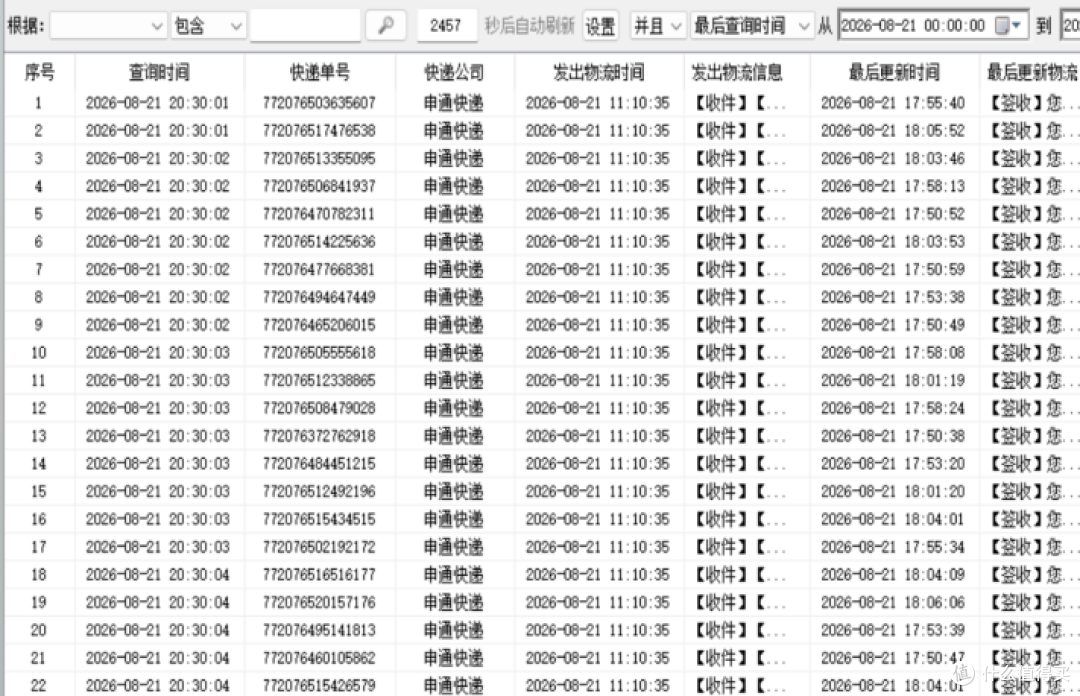Select tracking number 772076502192172
The width and height of the screenshot is (1080, 696).
[x=319, y=547]
